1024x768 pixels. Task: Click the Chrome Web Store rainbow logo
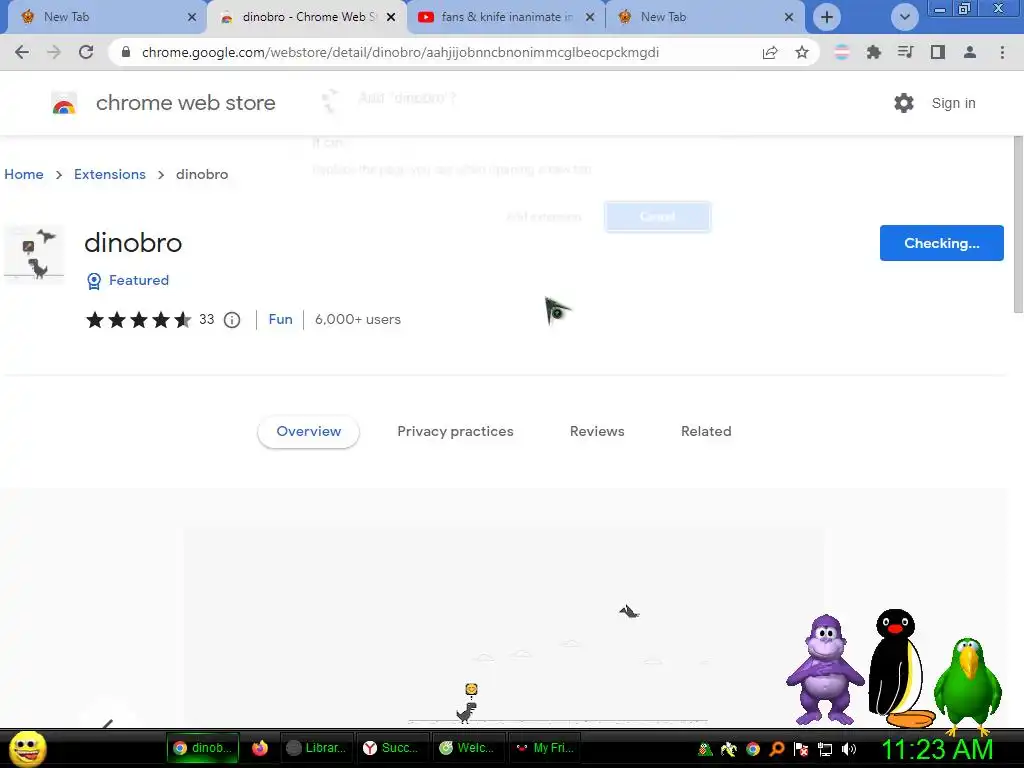(64, 103)
